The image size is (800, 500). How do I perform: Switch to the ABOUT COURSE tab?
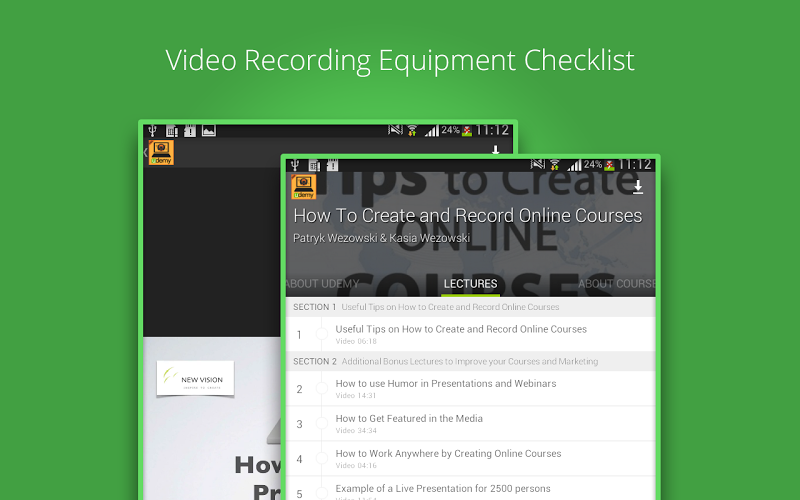[x=616, y=284]
